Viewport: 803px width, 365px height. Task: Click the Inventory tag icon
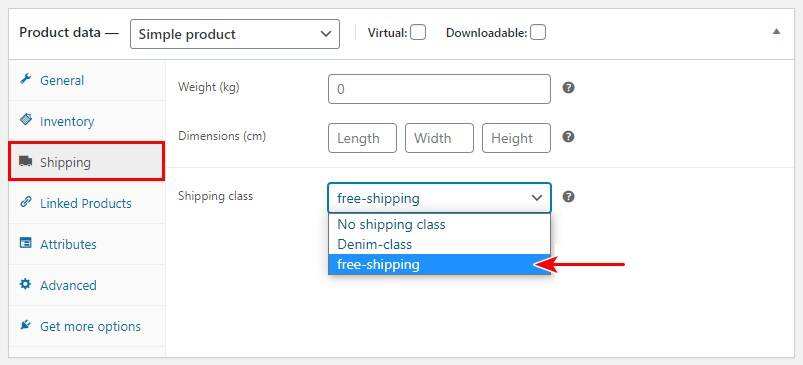[26, 119]
